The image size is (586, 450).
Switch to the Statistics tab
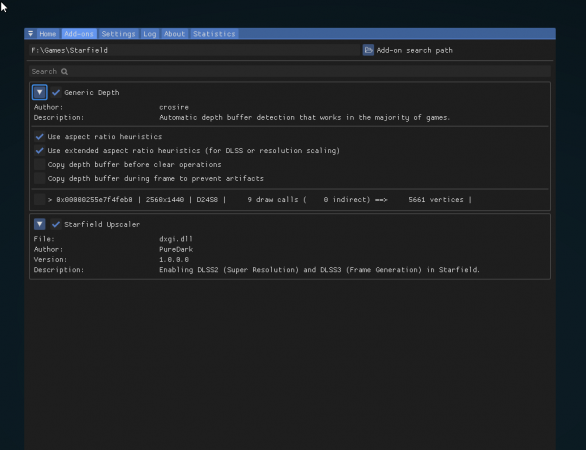[x=214, y=34]
